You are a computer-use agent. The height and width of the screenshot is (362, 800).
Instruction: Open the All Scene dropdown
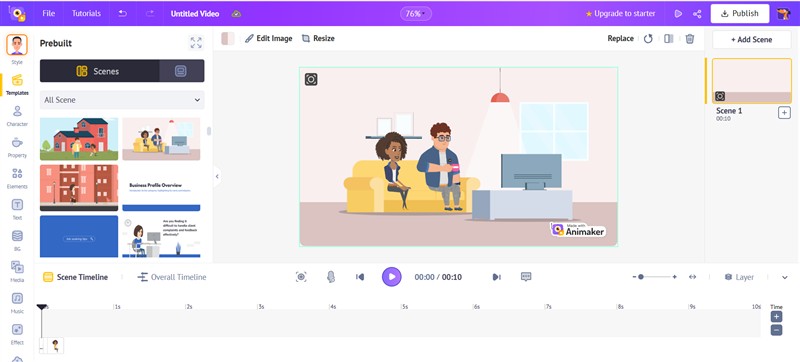[x=122, y=100]
